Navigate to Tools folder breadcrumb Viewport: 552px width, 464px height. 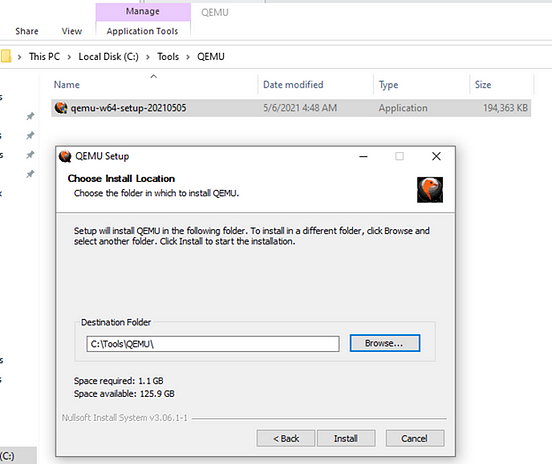168,57
